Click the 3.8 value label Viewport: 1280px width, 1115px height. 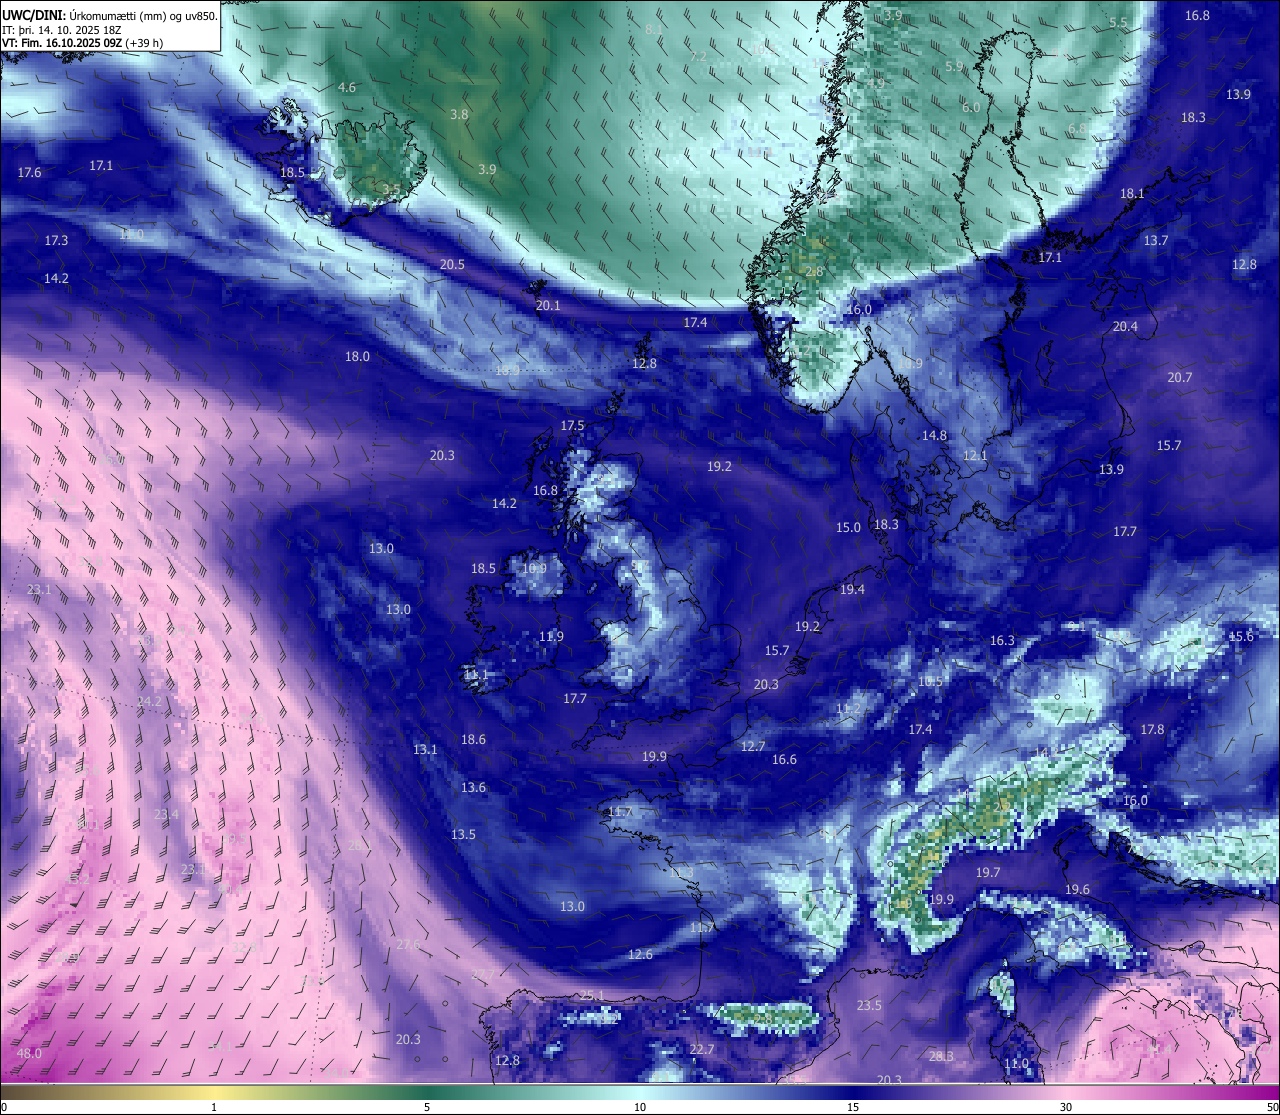click(458, 114)
